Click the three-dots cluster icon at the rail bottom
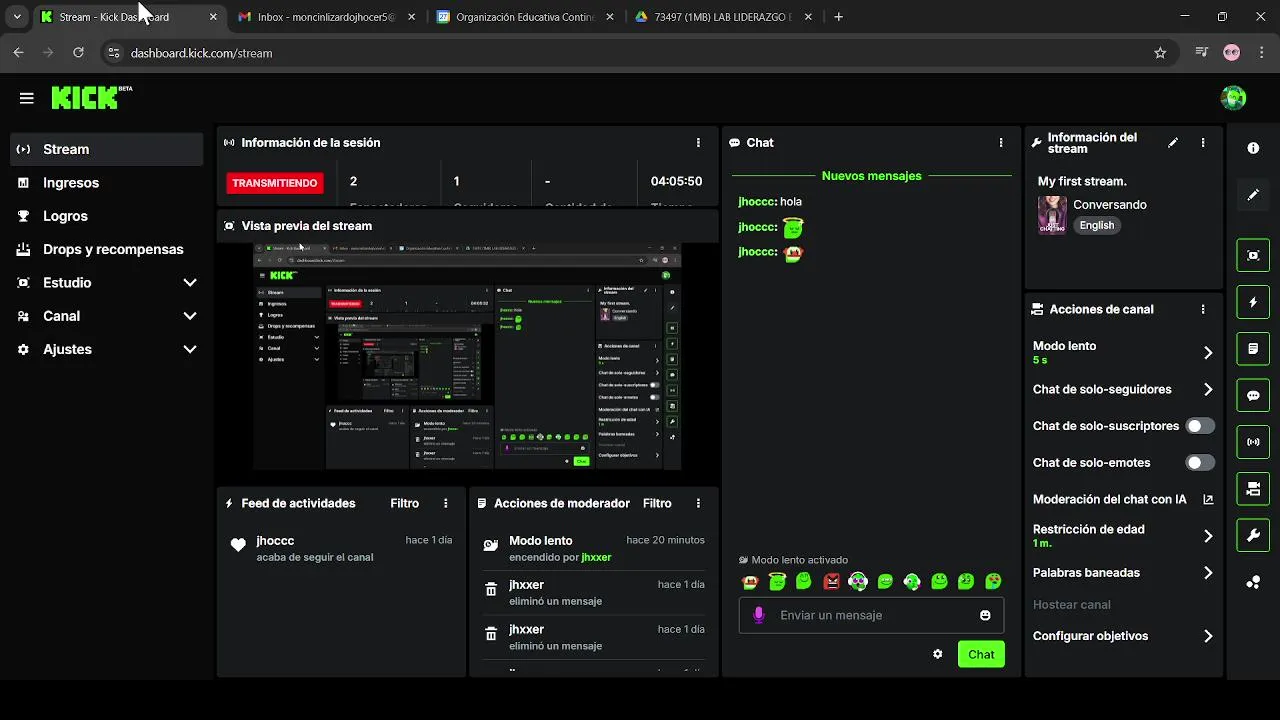Screen dimensions: 1280x720 click(x=1253, y=582)
